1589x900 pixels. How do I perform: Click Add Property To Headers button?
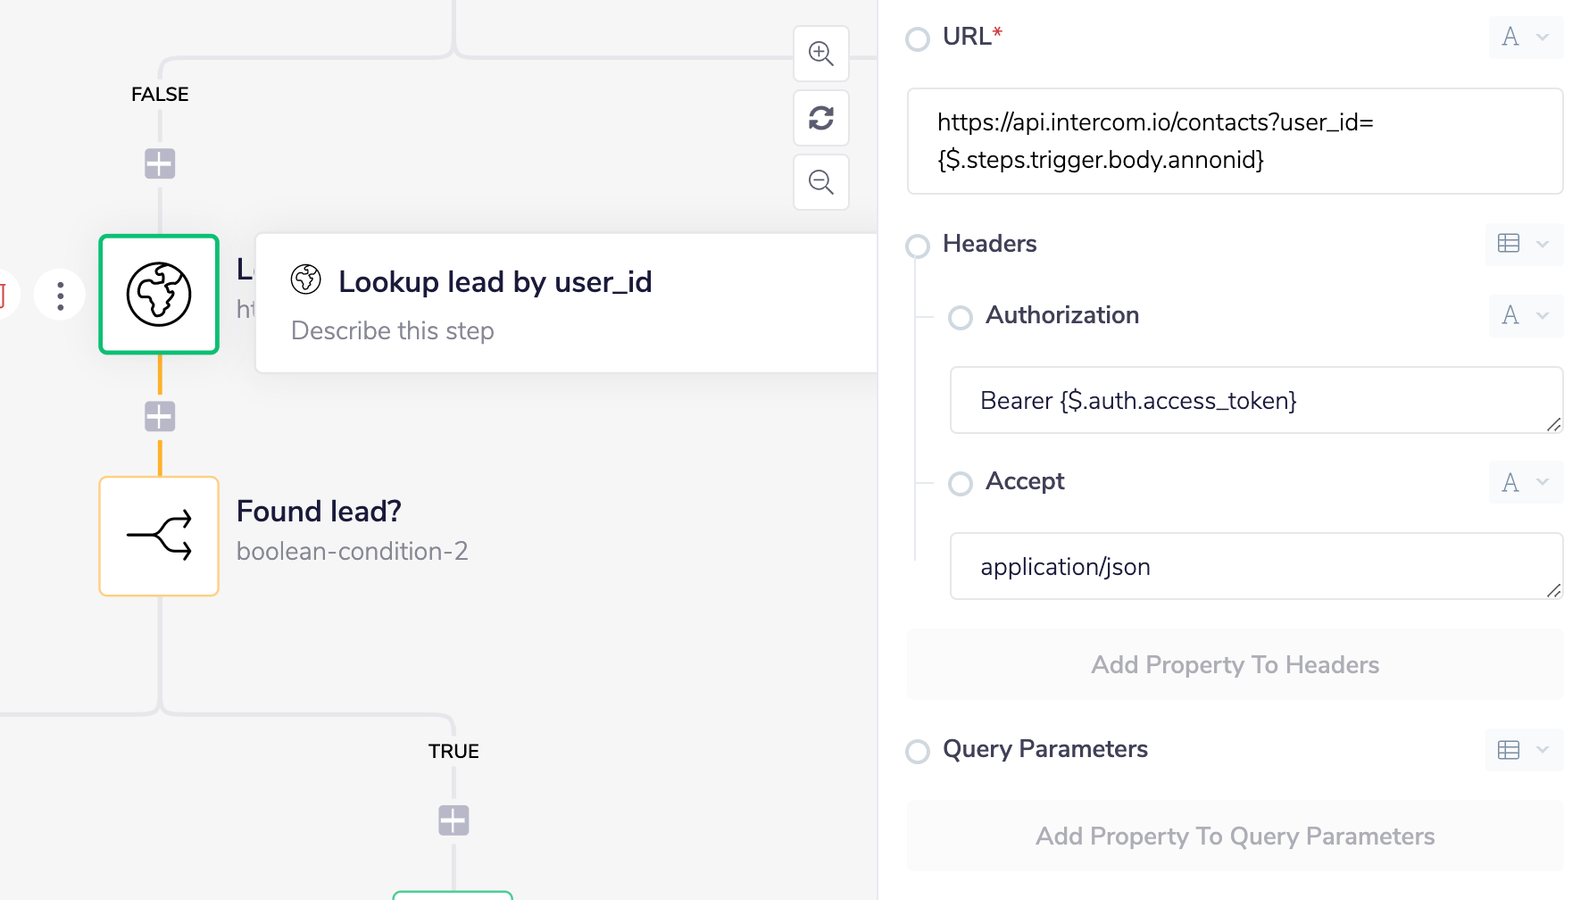1234,665
